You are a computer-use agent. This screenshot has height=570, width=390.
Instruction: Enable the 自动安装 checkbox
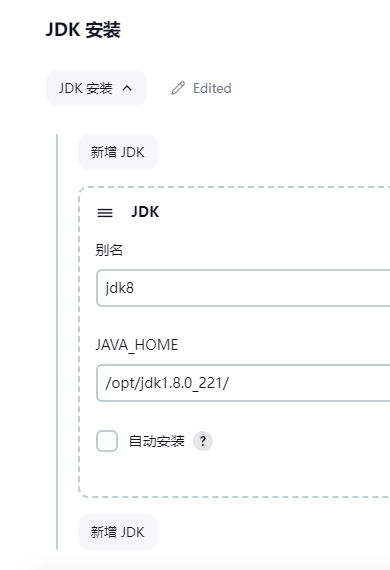[107, 441]
